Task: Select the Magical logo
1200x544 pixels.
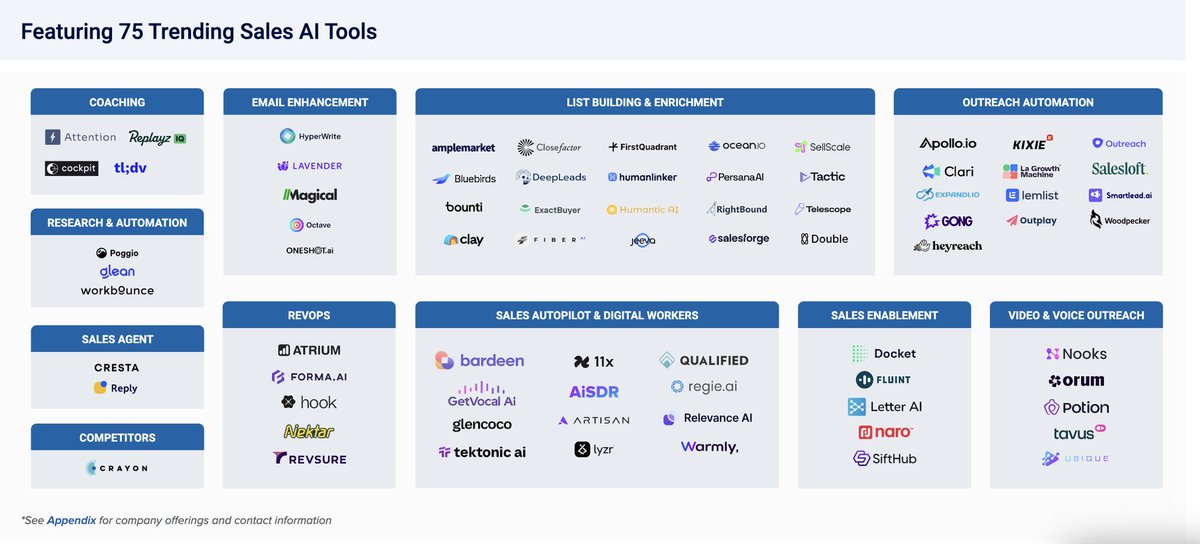Action: (310, 195)
